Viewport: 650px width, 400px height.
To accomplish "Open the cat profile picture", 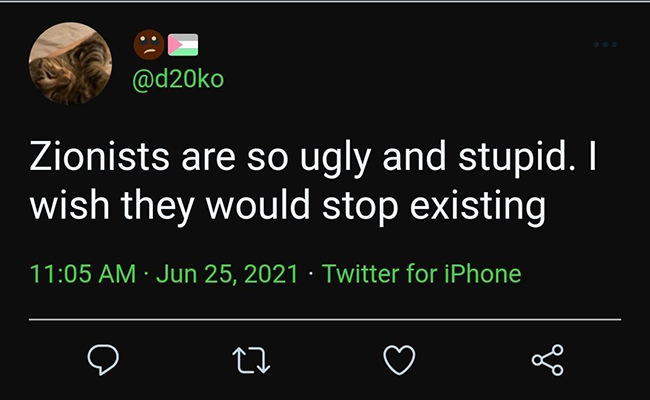I will click(70, 63).
